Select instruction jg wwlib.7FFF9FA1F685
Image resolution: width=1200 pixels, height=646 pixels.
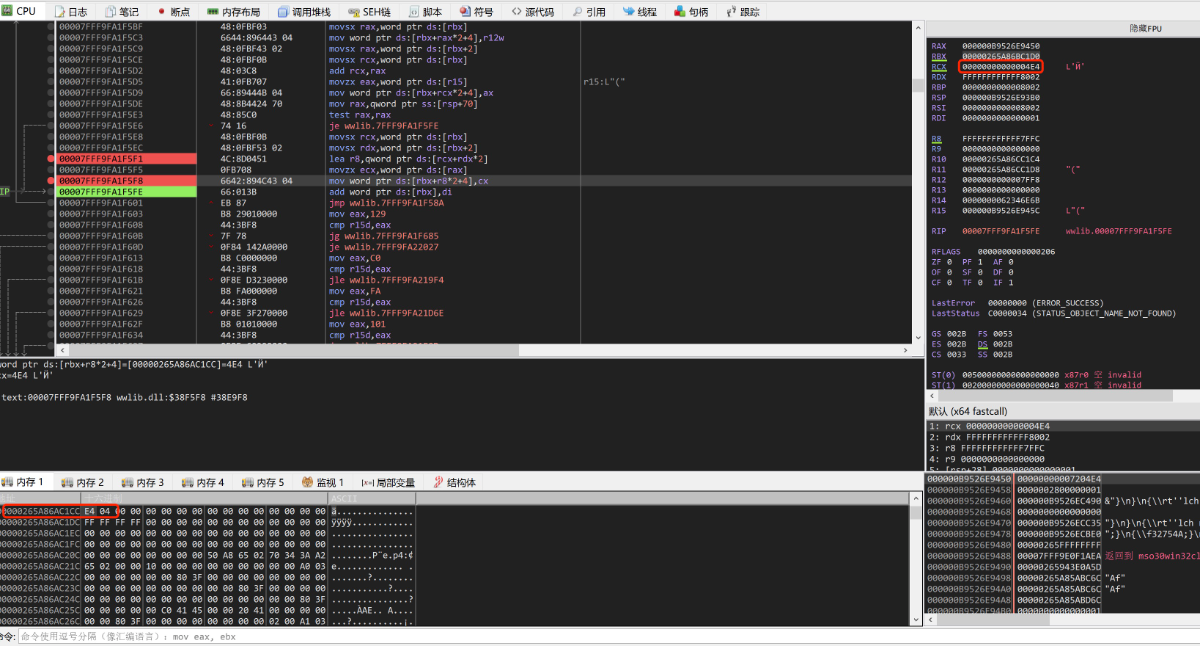tap(384, 235)
